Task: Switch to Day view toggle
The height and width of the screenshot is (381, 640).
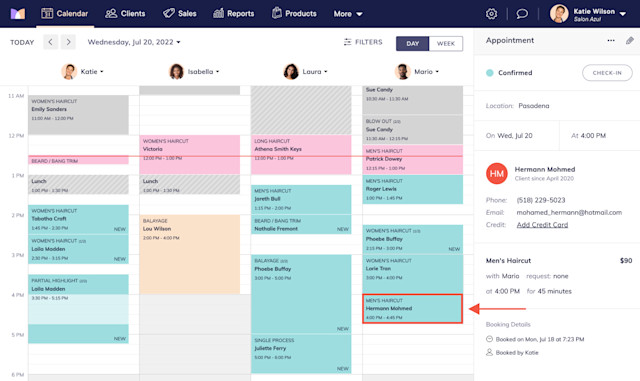Action: [412, 44]
